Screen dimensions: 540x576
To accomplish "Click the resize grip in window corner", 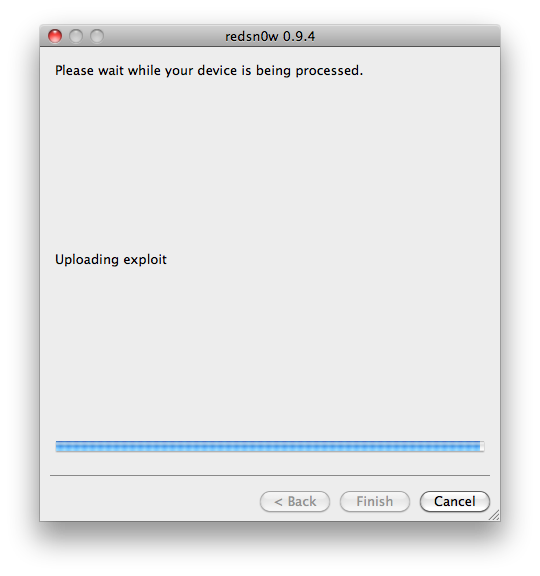I will (494, 515).
